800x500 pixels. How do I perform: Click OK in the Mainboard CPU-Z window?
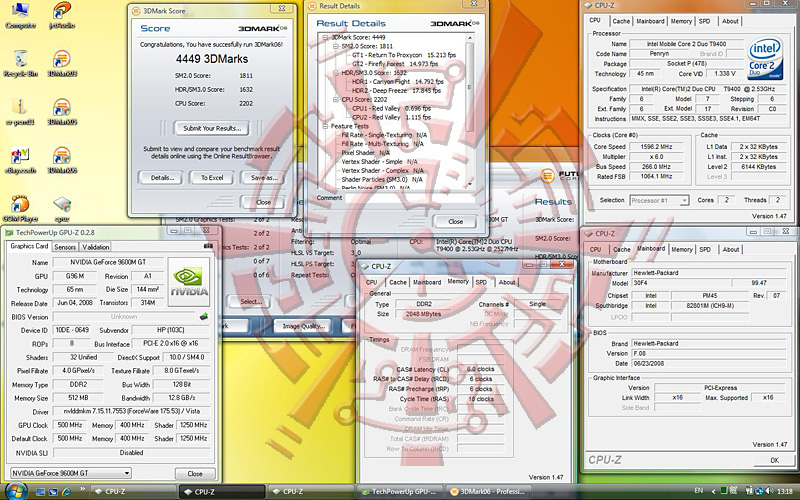tap(774, 460)
